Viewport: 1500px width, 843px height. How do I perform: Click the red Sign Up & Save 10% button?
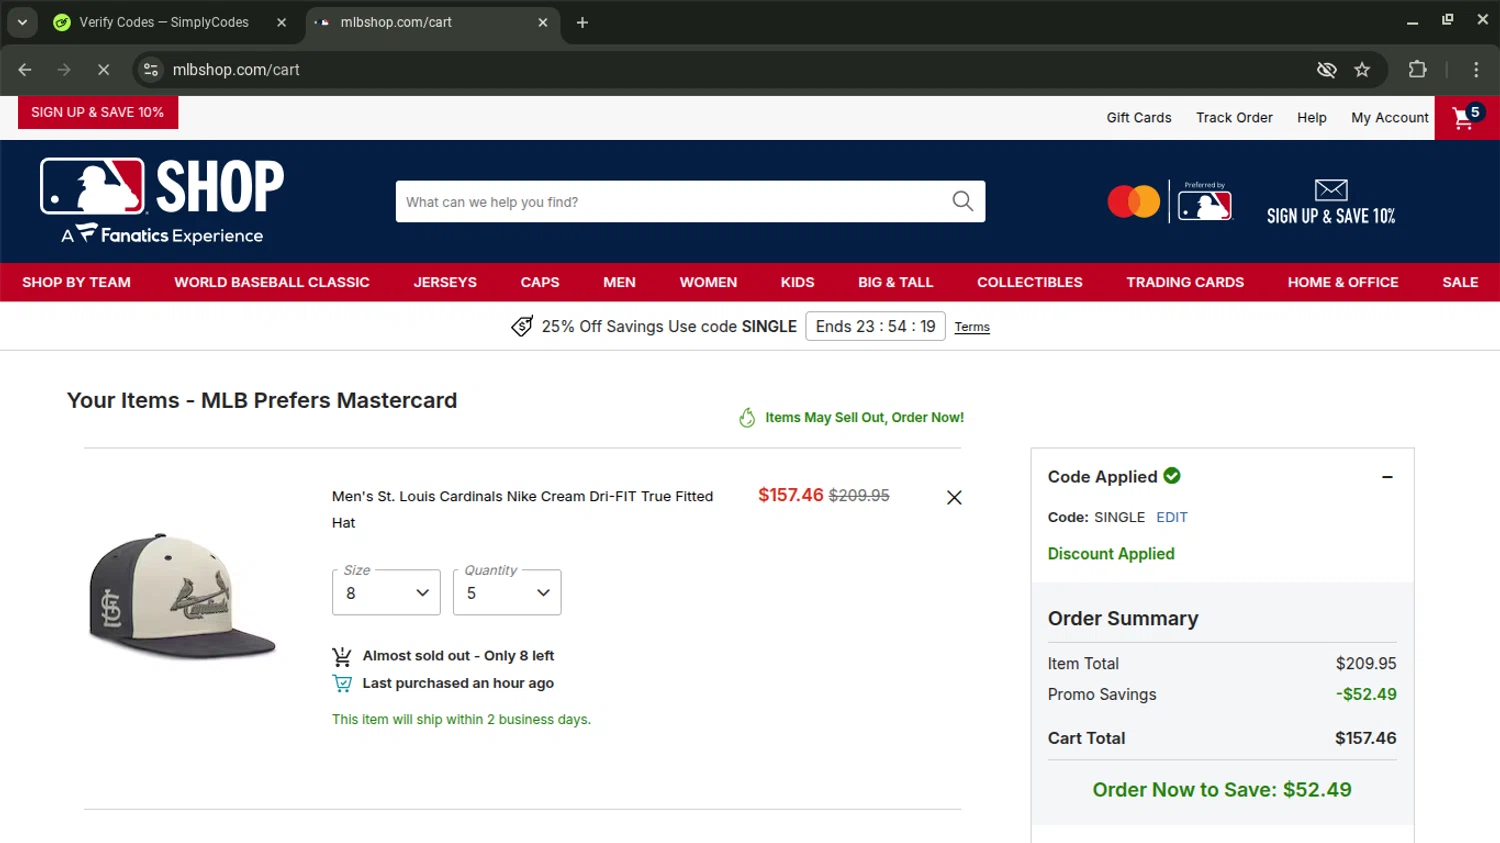point(98,112)
